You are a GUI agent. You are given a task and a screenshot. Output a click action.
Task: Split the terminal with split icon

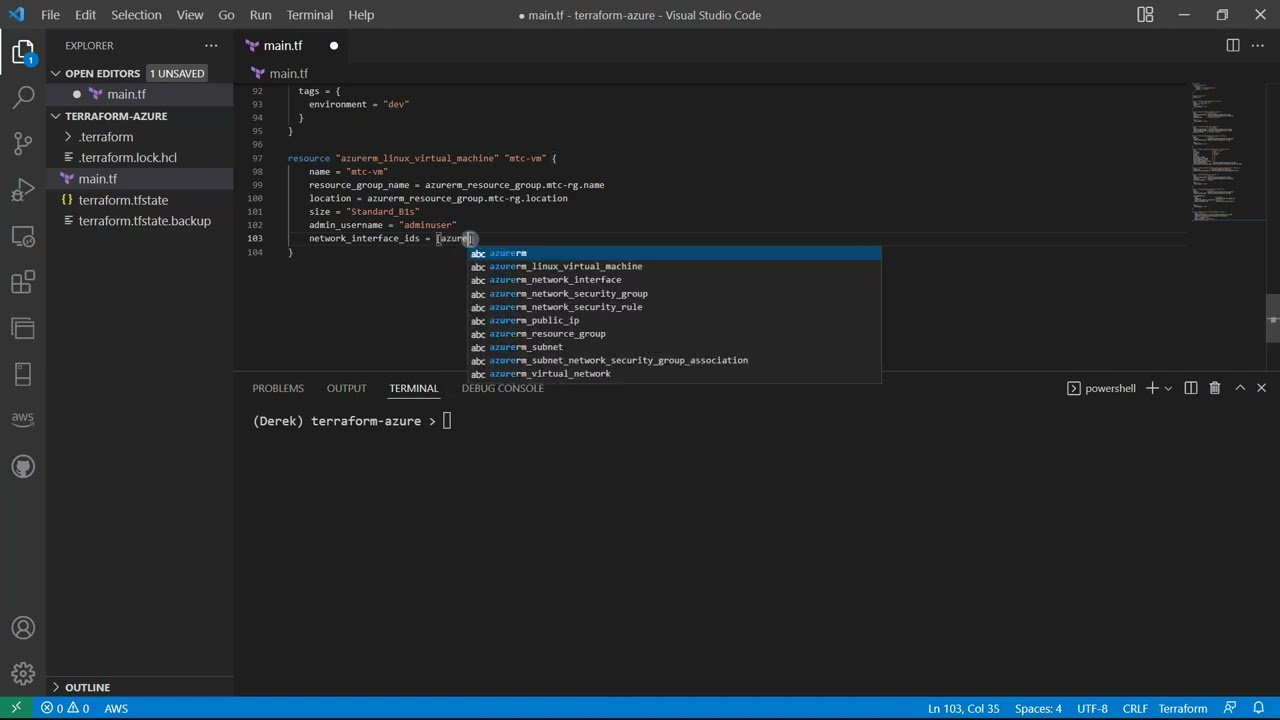tap(1191, 388)
